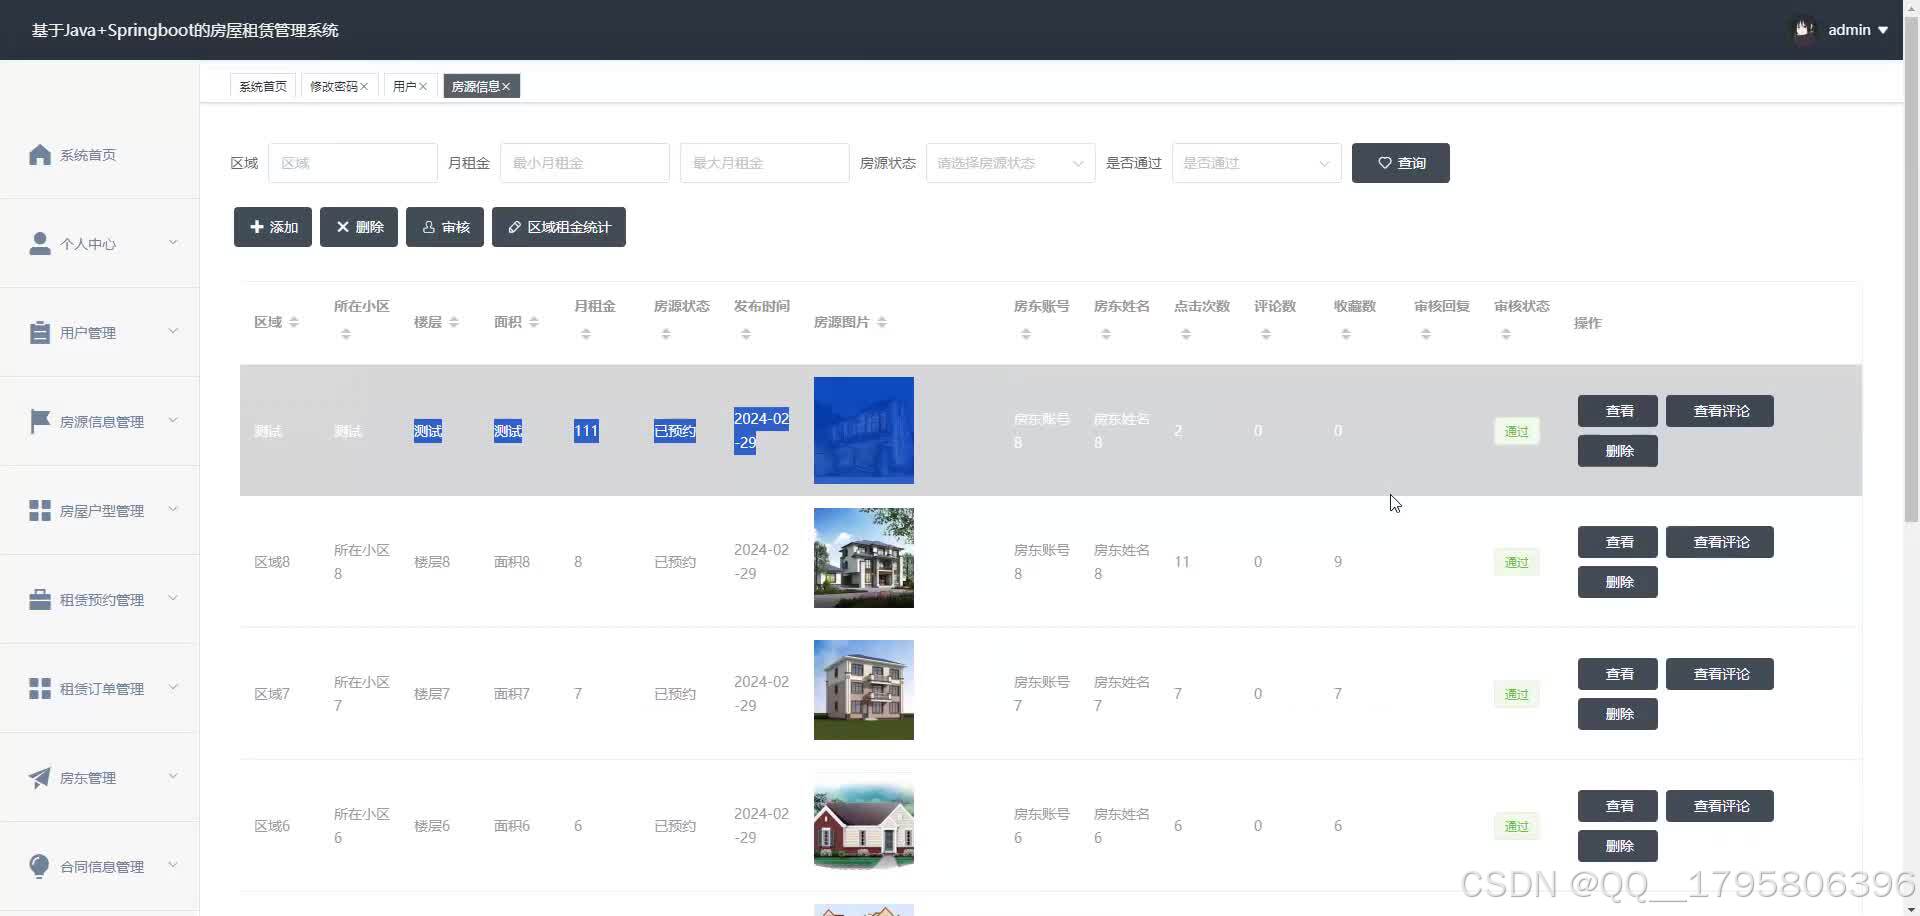The height and width of the screenshot is (916, 1920).
Task: Expand the admin user menu
Action: [1883, 30]
